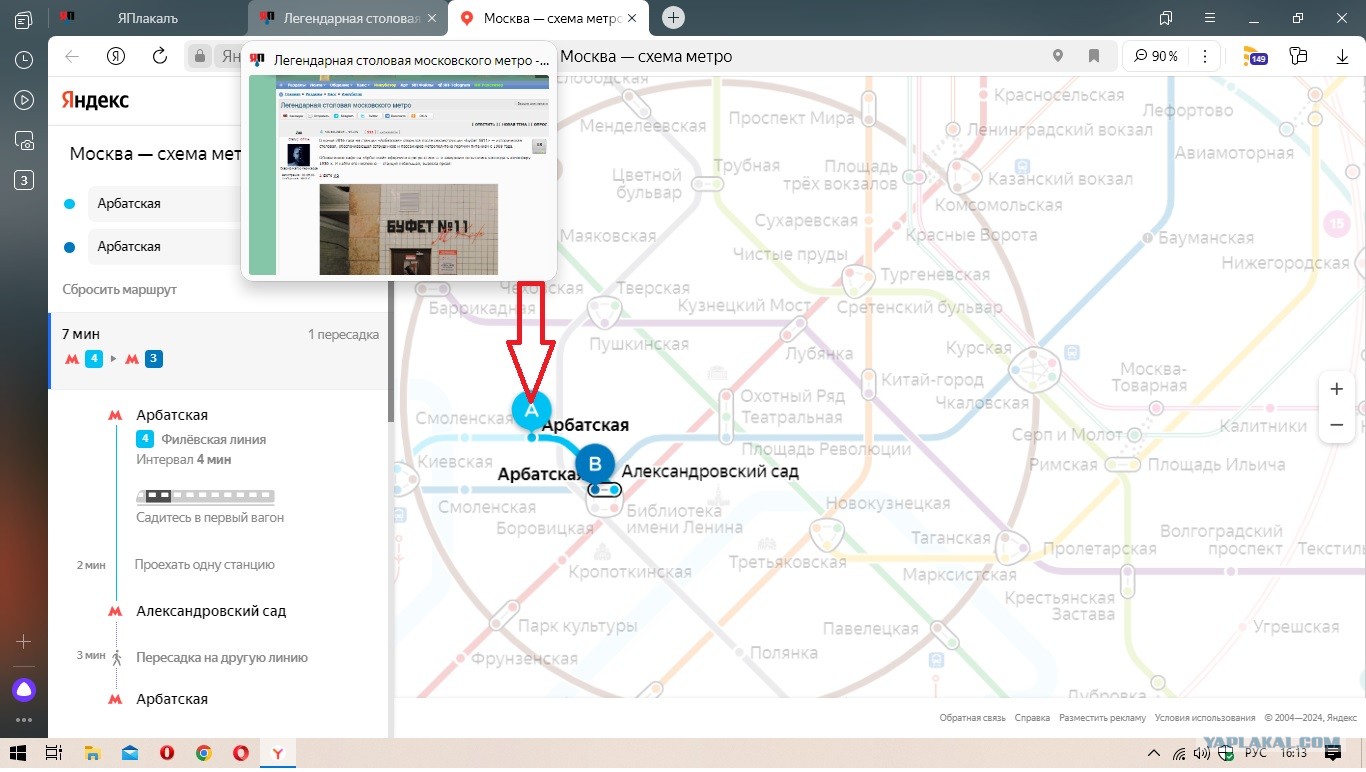View site security lock info

[200, 56]
